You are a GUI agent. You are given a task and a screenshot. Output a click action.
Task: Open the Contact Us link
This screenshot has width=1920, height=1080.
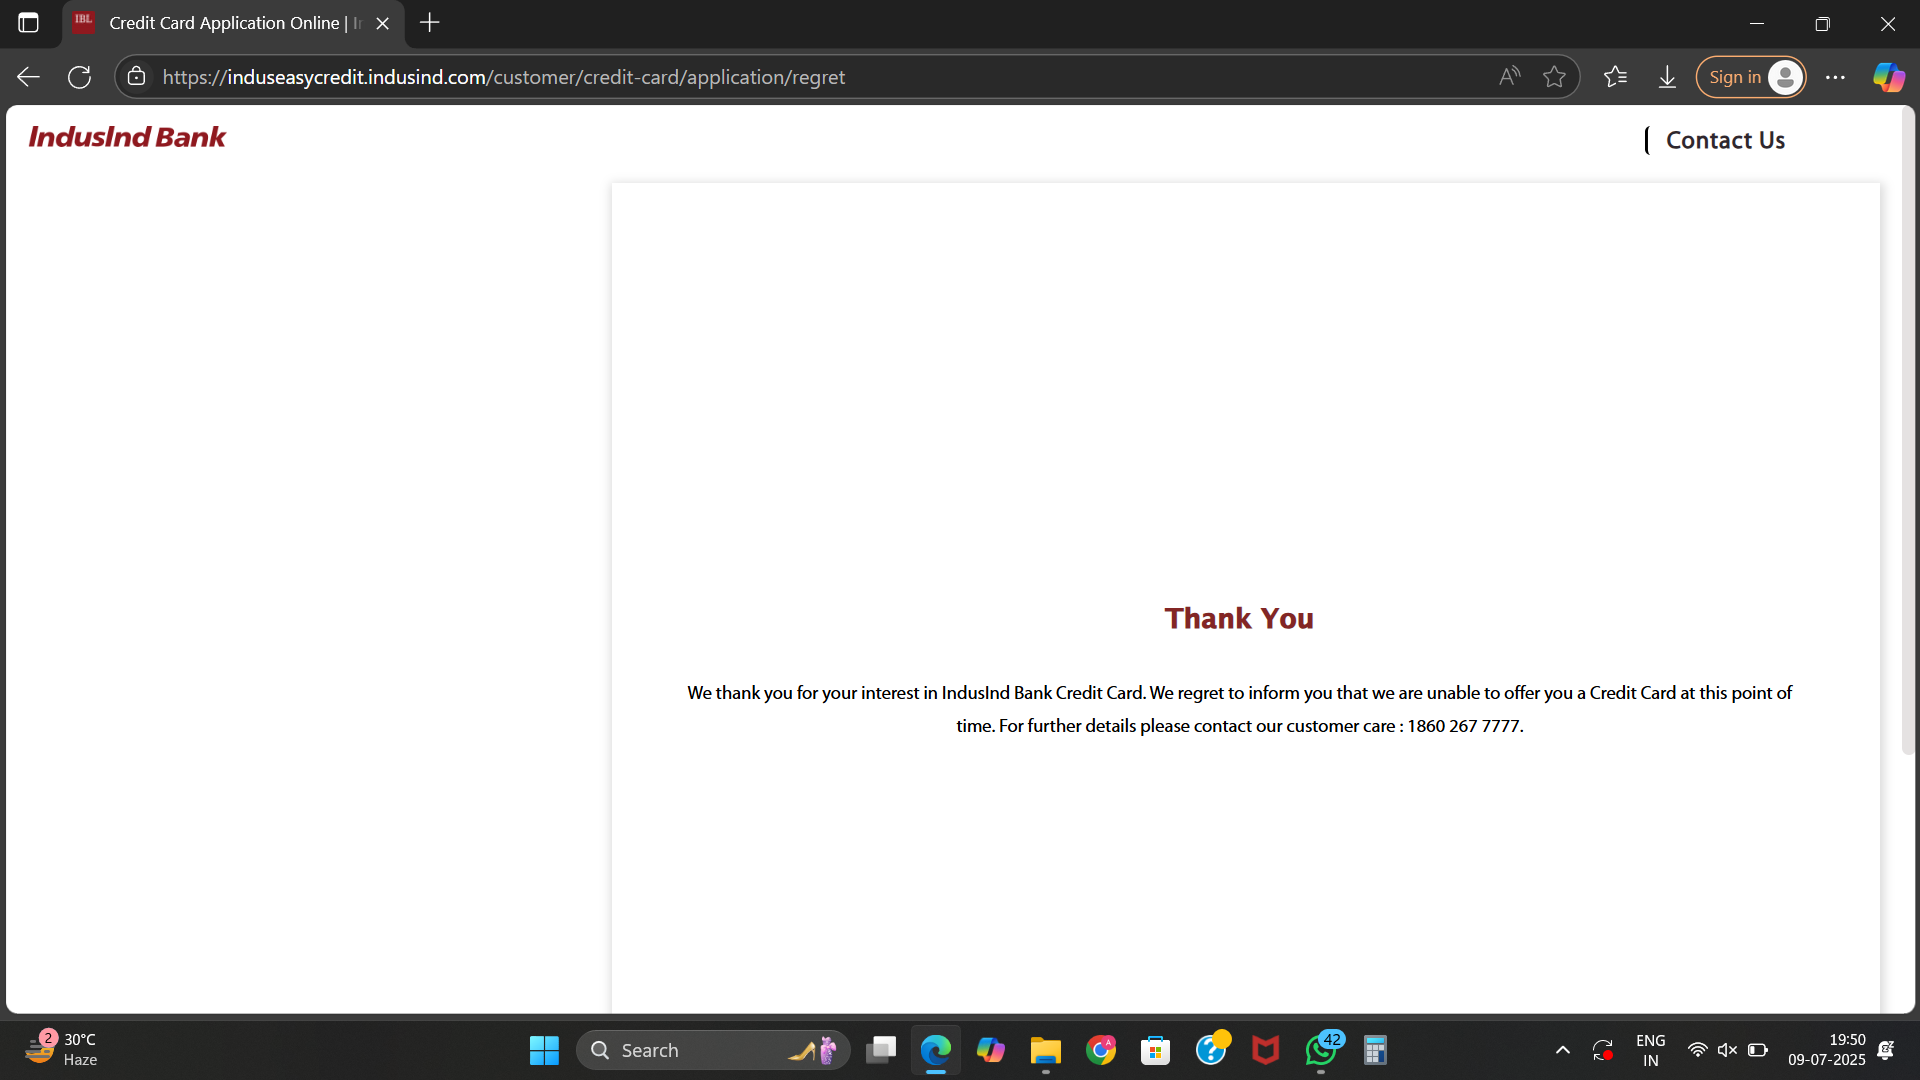pyautogui.click(x=1725, y=140)
